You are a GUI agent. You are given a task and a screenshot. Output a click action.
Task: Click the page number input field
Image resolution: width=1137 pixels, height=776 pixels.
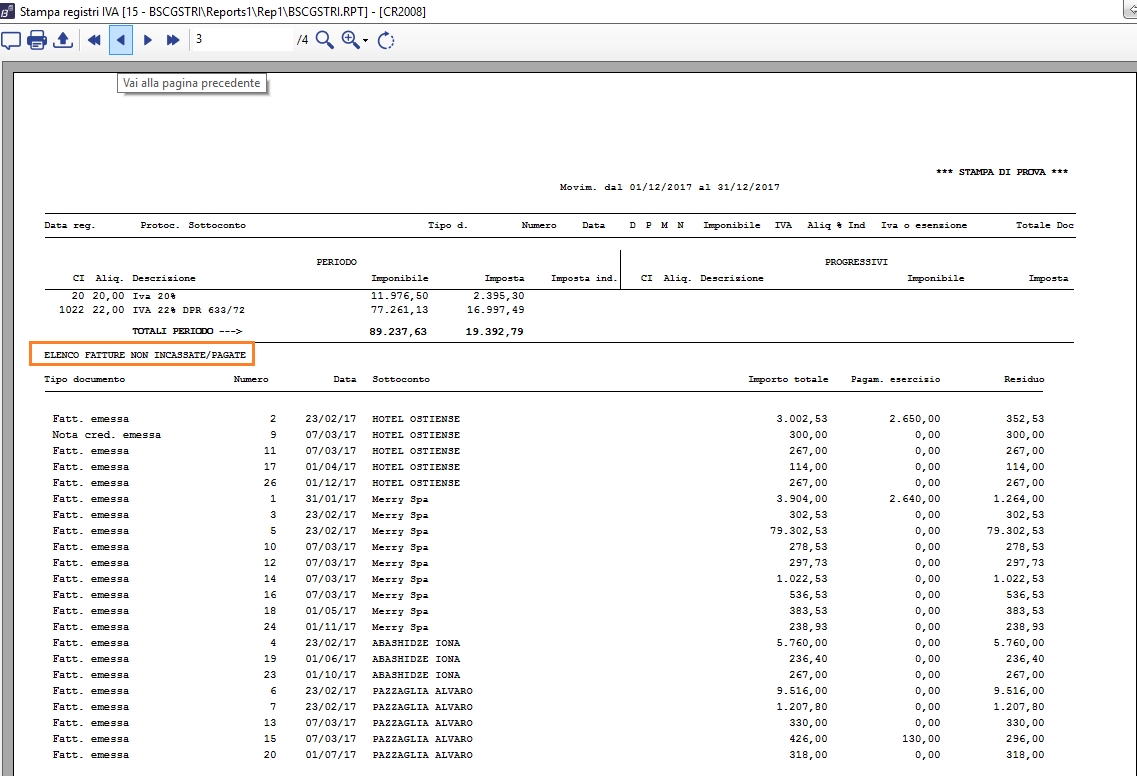pos(240,40)
